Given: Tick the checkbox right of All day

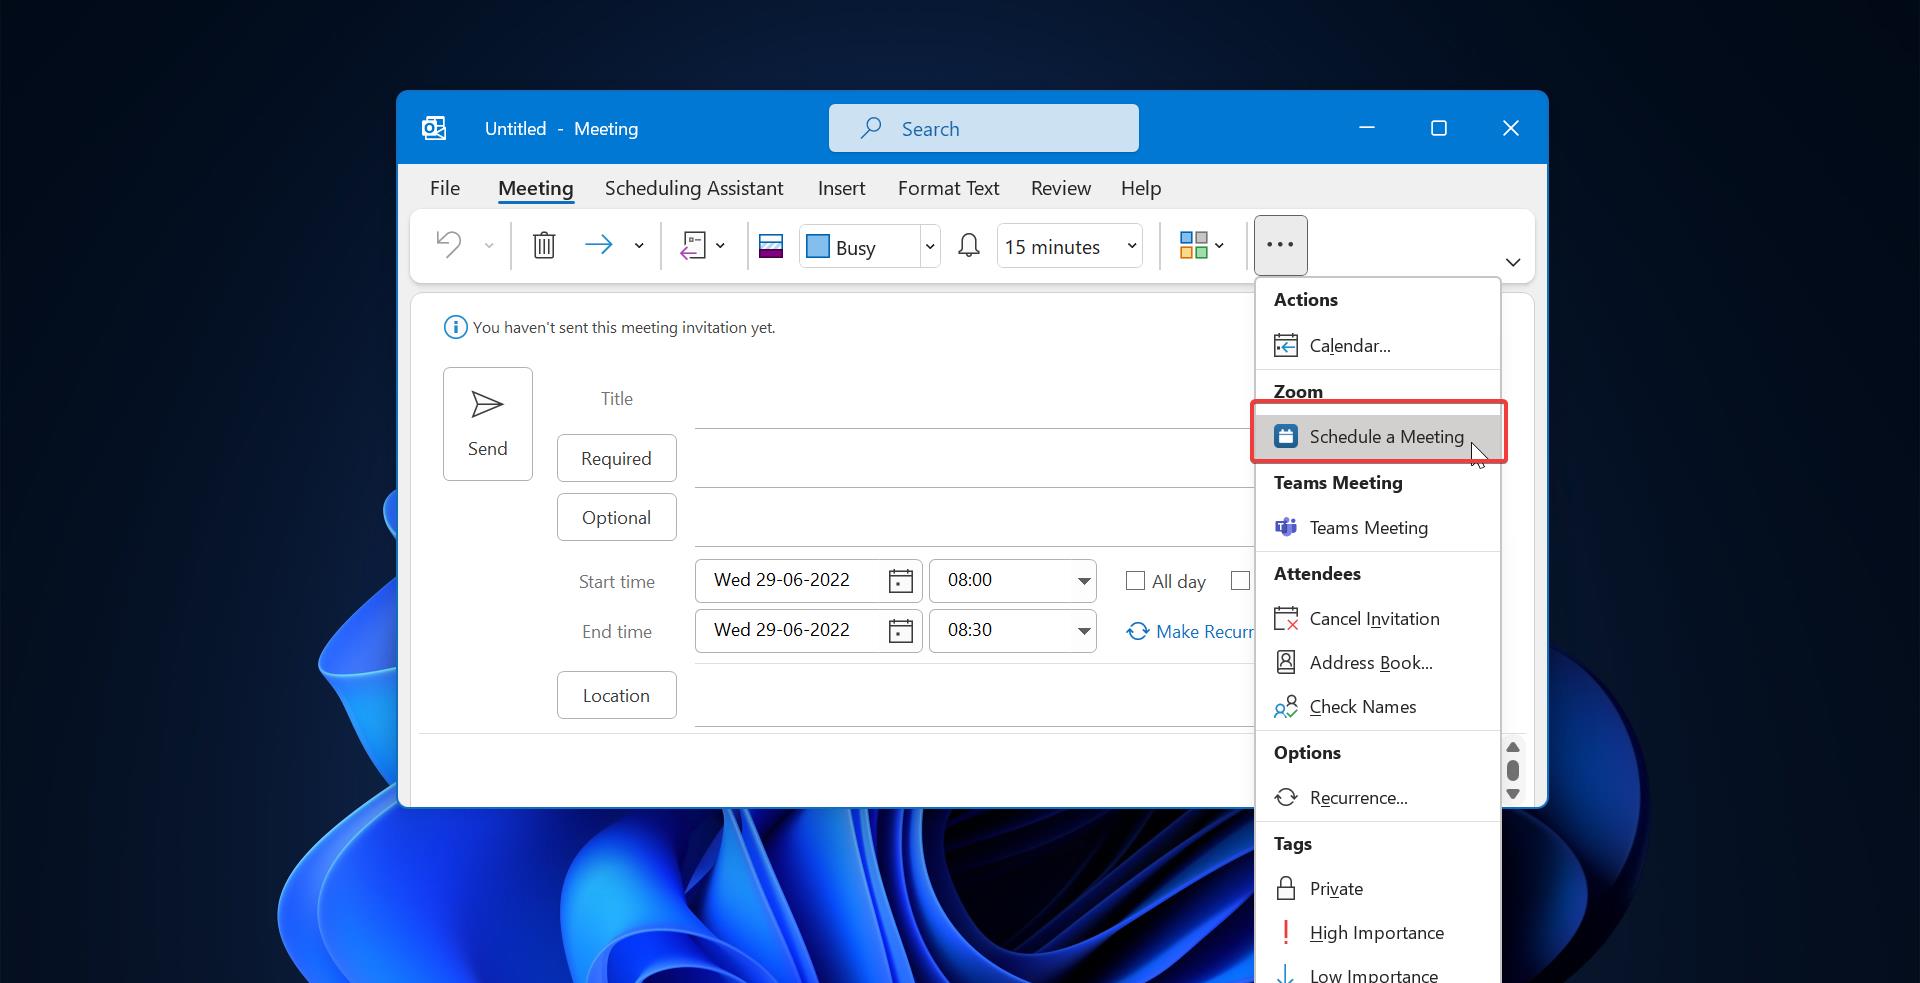Looking at the screenshot, I should coord(1240,581).
